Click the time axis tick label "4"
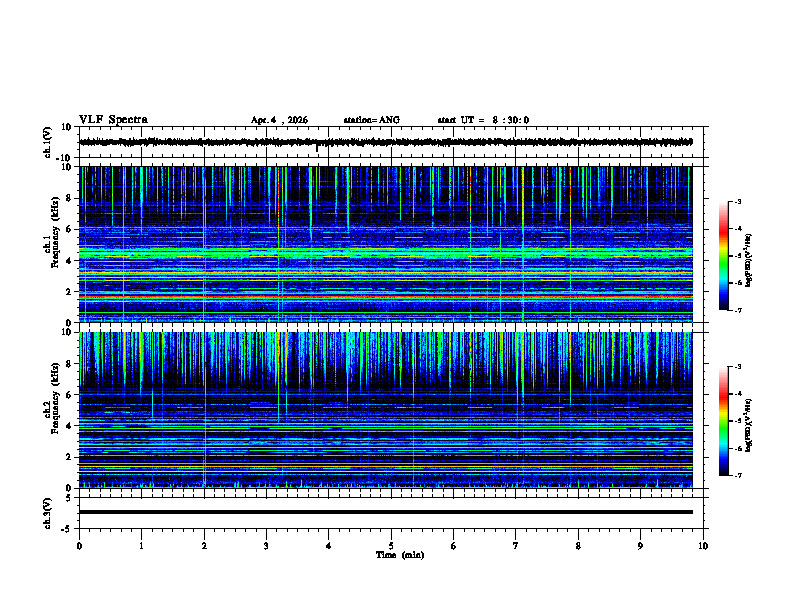Screen dimensions: 792x612 329,546
